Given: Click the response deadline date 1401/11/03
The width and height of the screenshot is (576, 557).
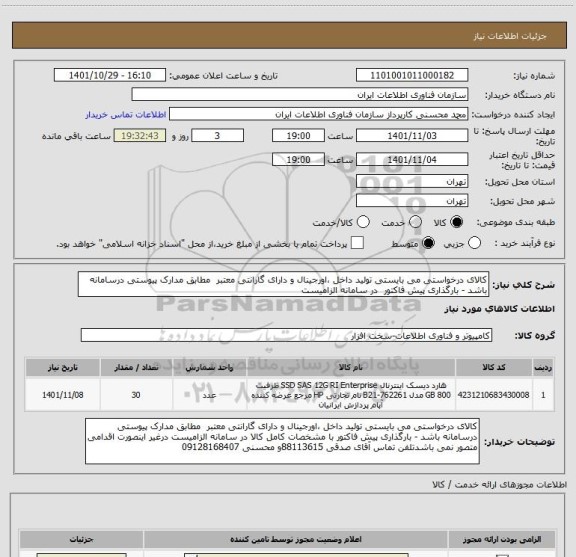Looking at the screenshot, I should (x=412, y=136).
